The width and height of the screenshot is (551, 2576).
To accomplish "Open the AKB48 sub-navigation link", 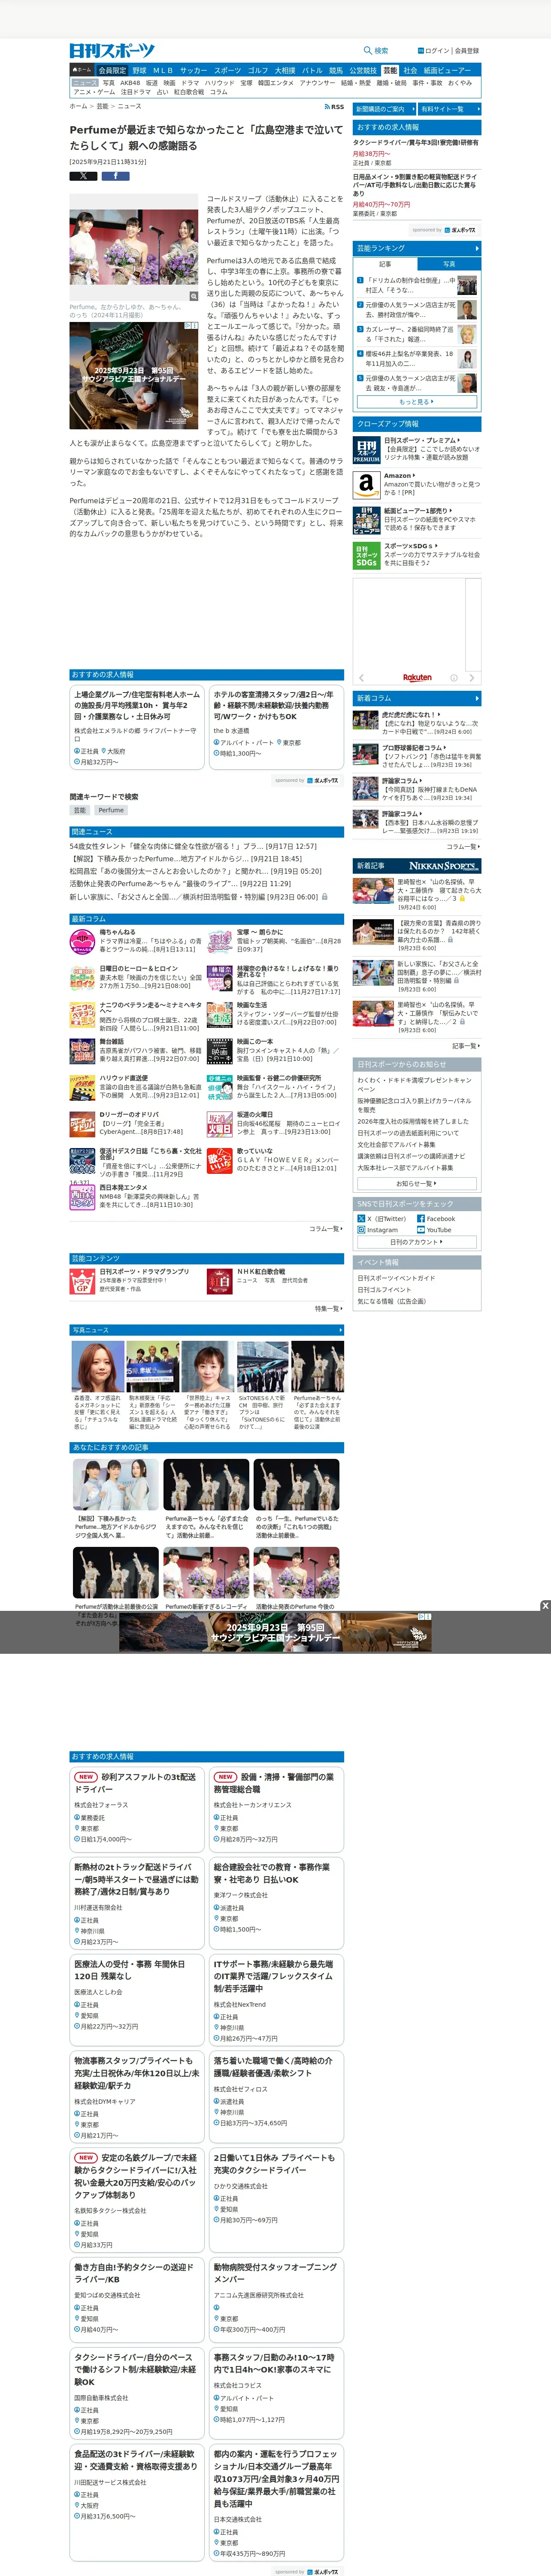I will [131, 83].
